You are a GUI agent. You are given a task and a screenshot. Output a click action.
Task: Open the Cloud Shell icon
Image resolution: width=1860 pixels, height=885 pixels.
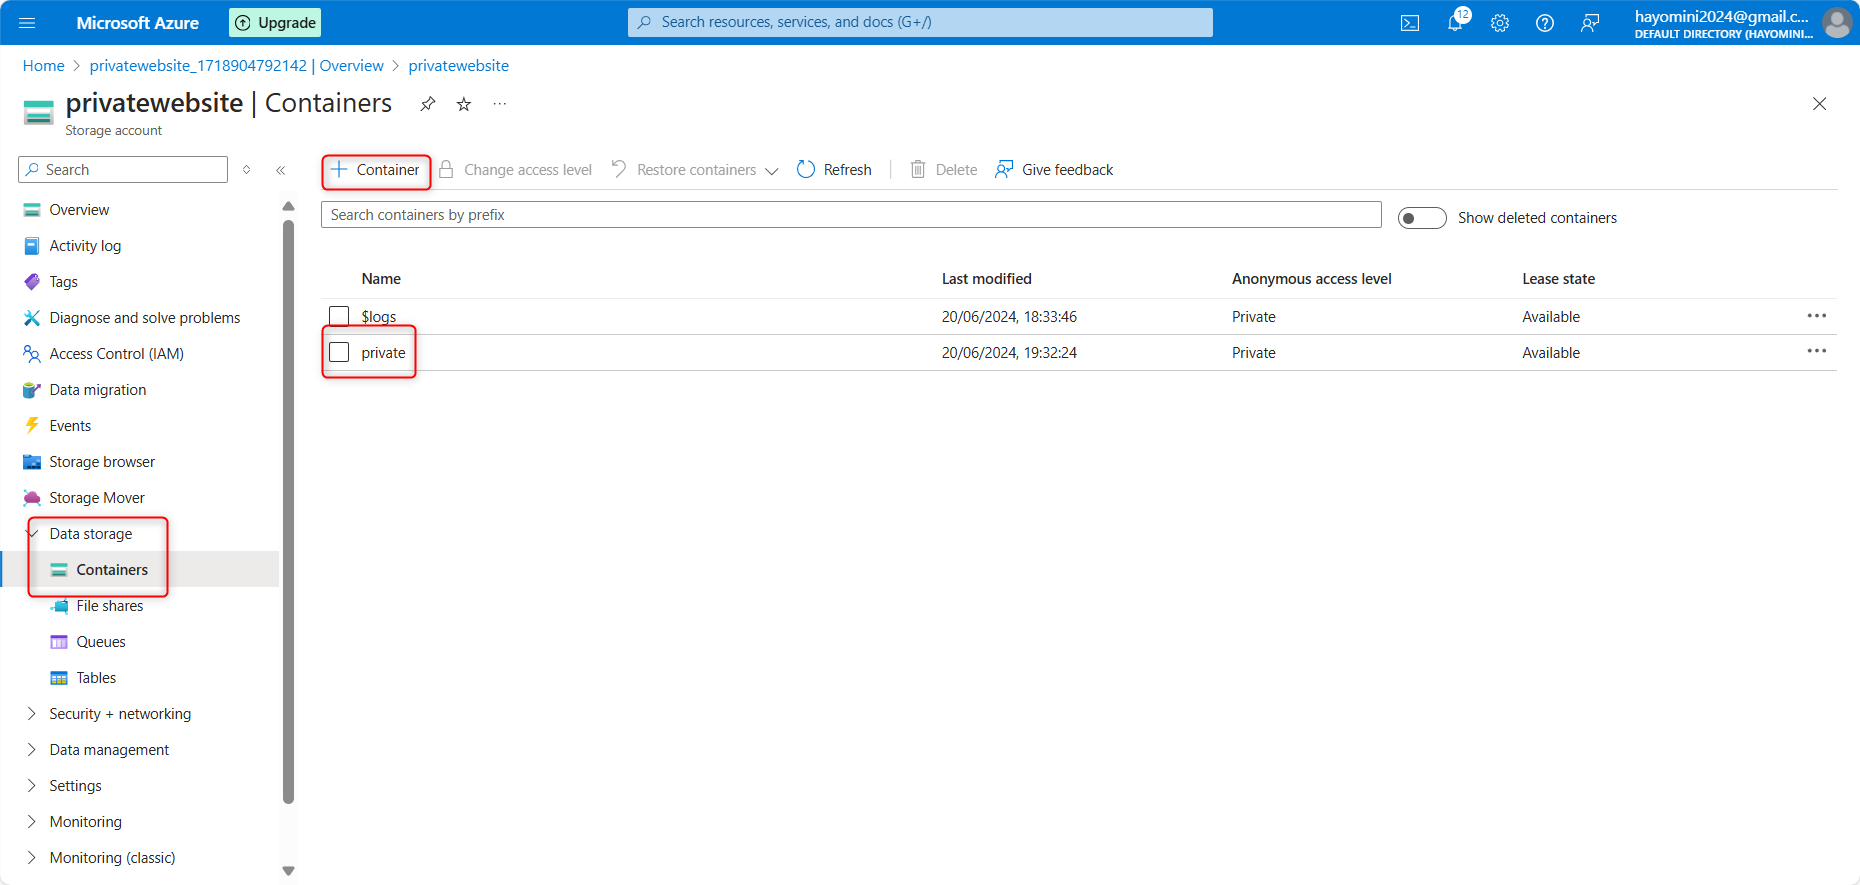click(1409, 23)
